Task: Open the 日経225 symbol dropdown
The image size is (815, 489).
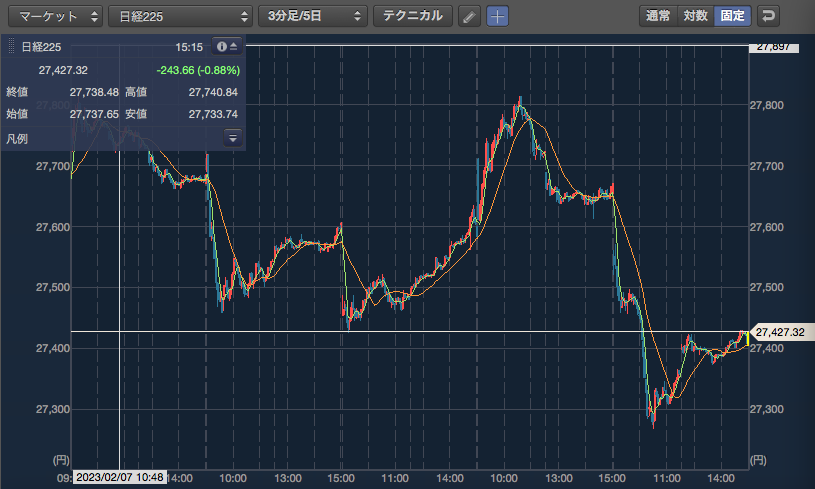Action: (x=180, y=16)
